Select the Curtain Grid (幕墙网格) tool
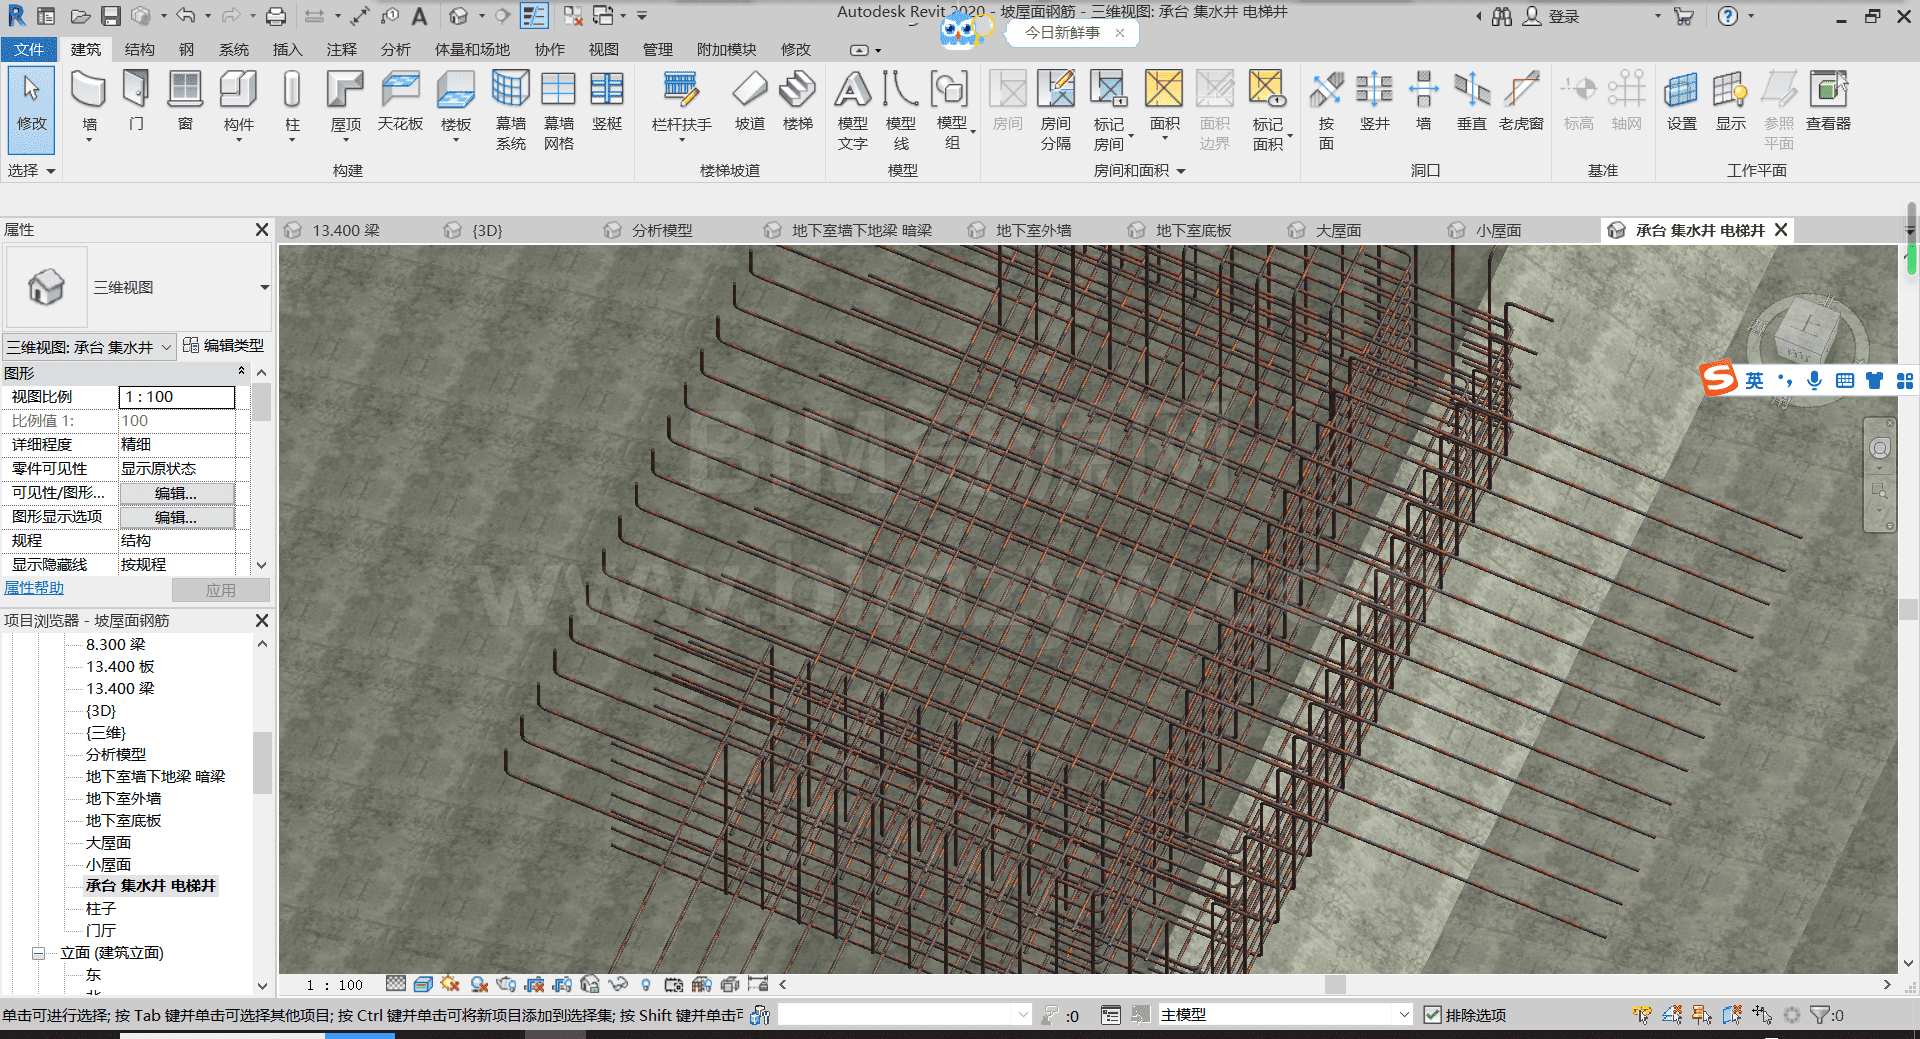This screenshot has height=1039, width=1920. 558,109
